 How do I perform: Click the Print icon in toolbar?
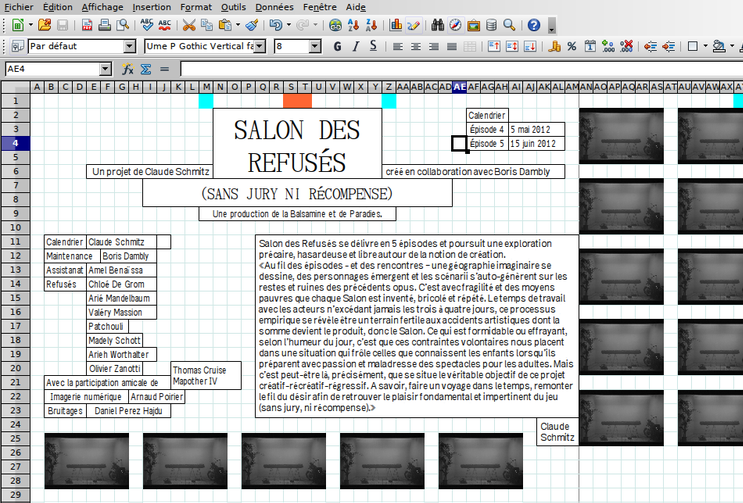click(x=104, y=25)
